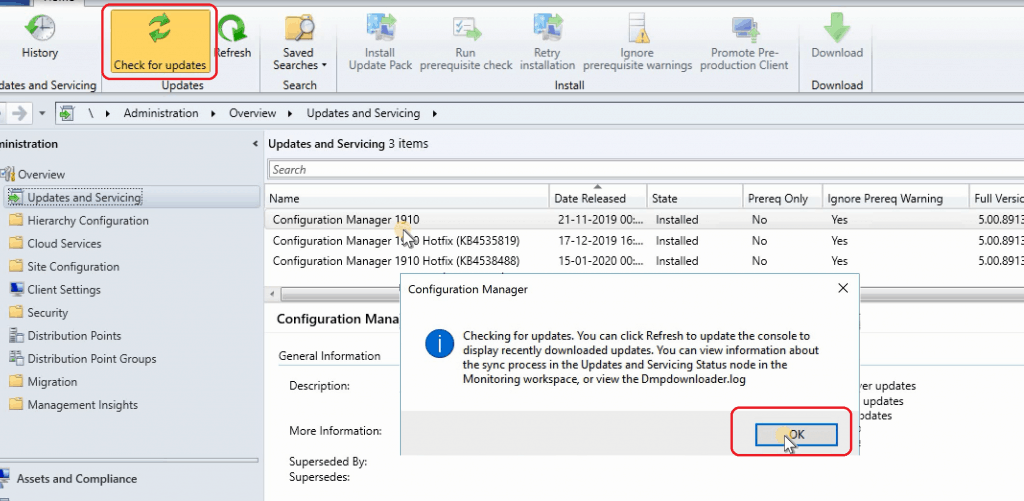Select Overview in the breadcrumb

[x=252, y=113]
